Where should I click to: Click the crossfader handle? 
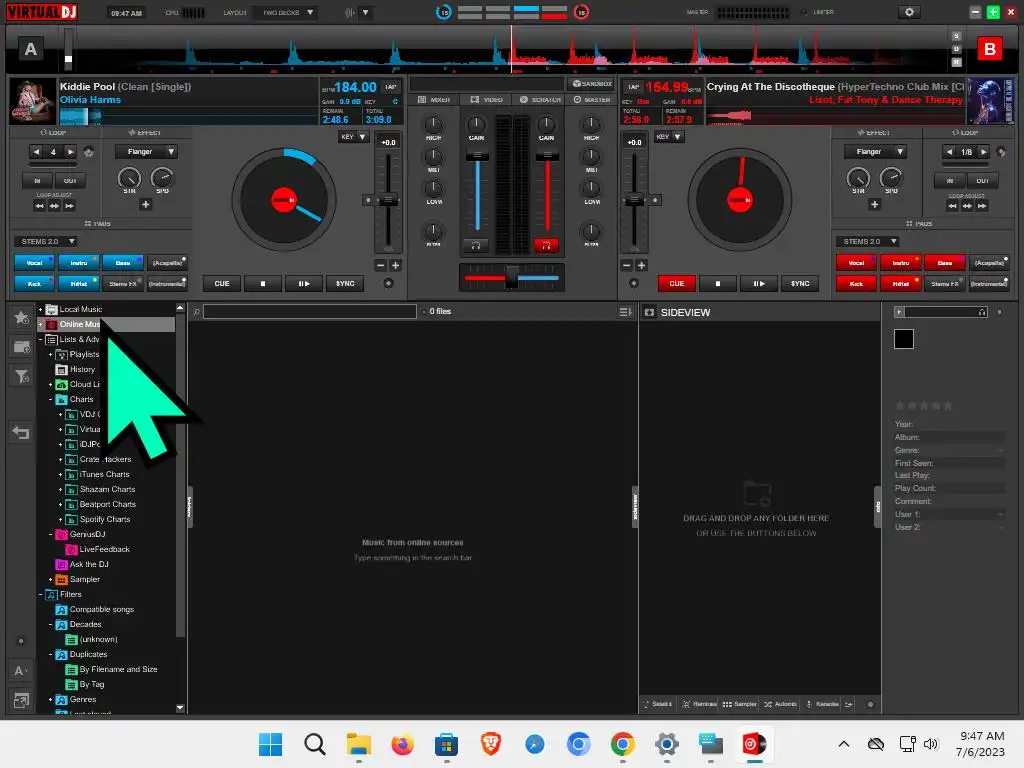coord(512,278)
